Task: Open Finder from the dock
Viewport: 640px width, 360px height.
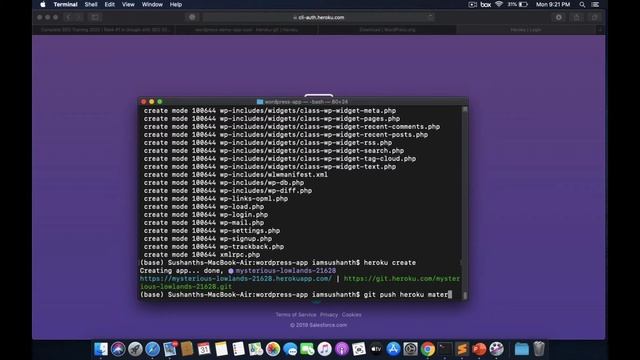Action: pyautogui.click(x=101, y=349)
